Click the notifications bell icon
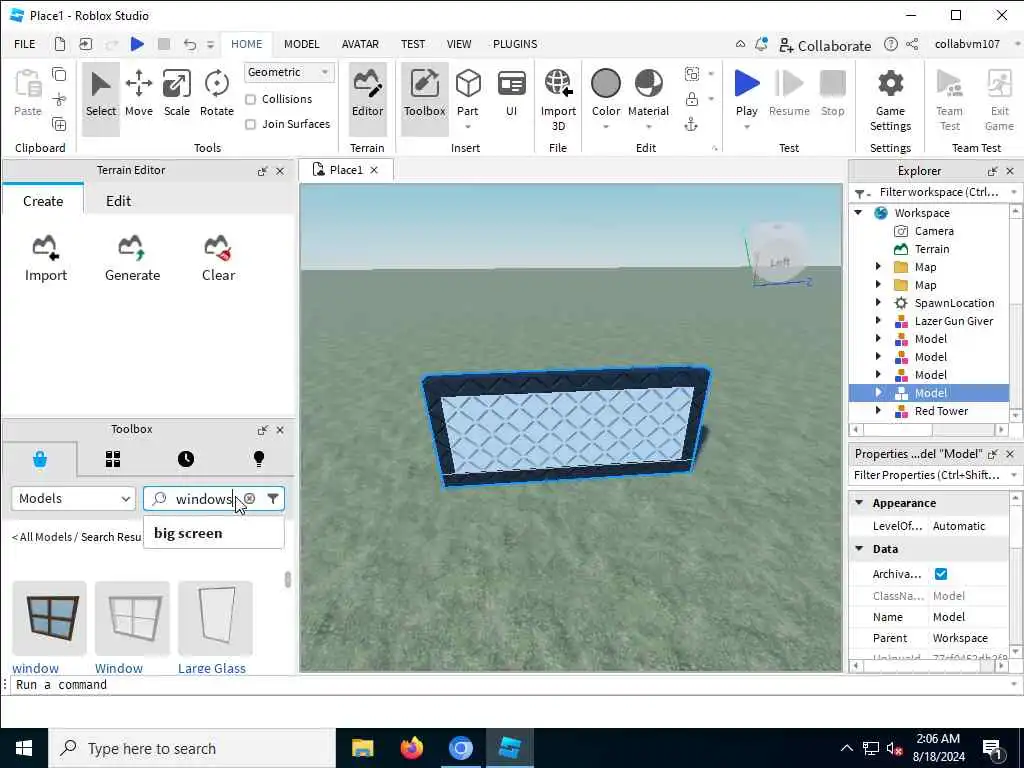Viewport: 1024px width, 768px height. pyautogui.click(x=761, y=44)
